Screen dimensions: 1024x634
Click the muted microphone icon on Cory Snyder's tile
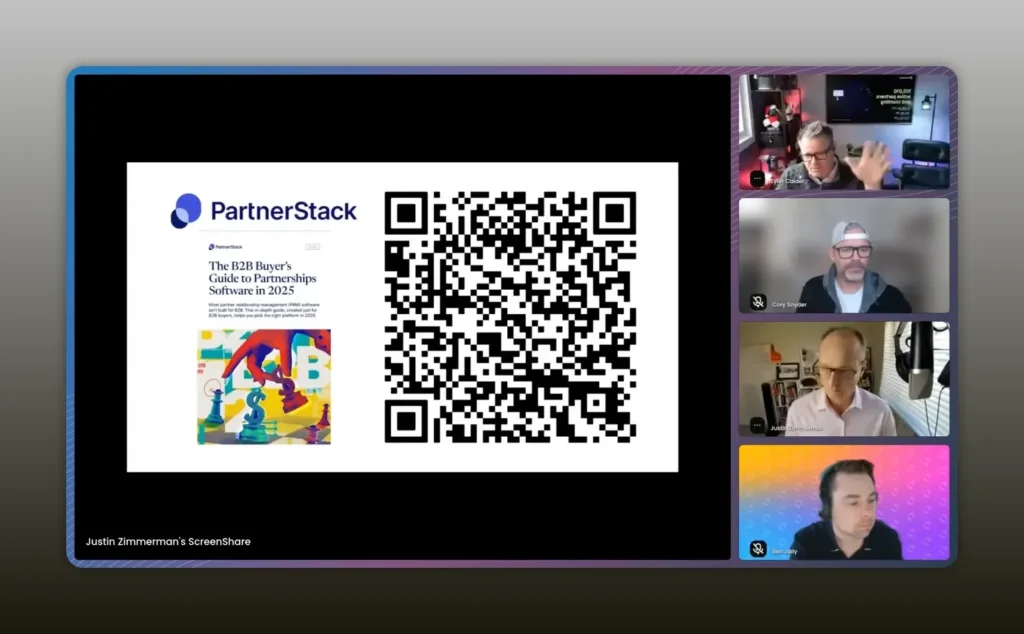(x=758, y=302)
